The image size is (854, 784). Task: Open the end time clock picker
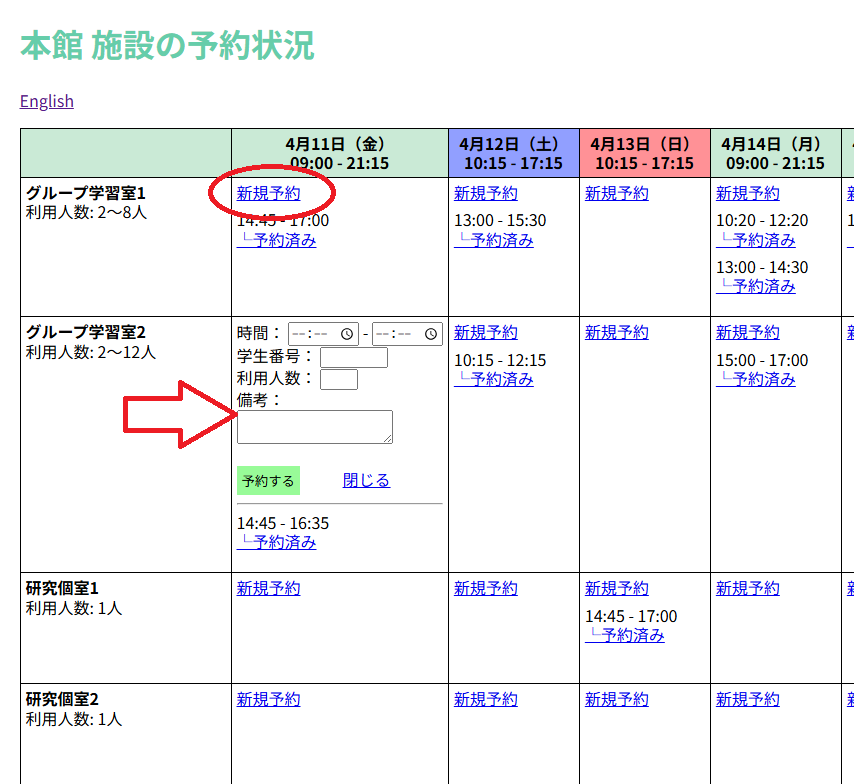(431, 334)
